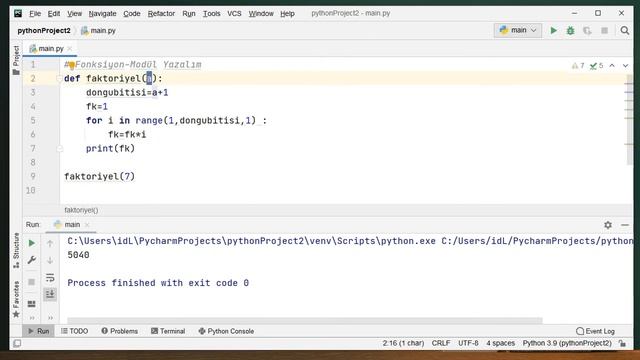The width and height of the screenshot is (640, 360).
Task: Open the main run configuration dropdown
Action: 518,30
